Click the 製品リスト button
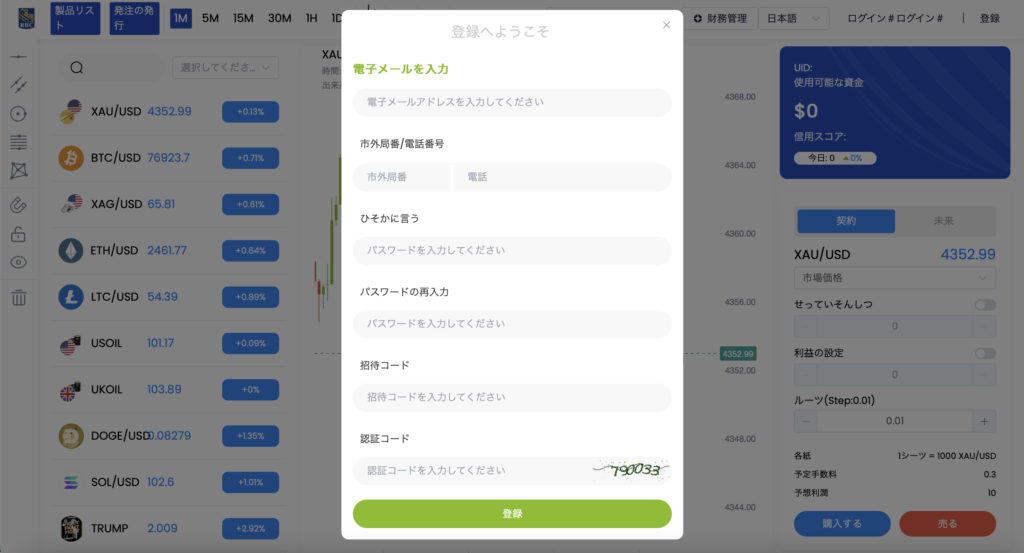This screenshot has width=1024, height=553. pyautogui.click(x=75, y=18)
